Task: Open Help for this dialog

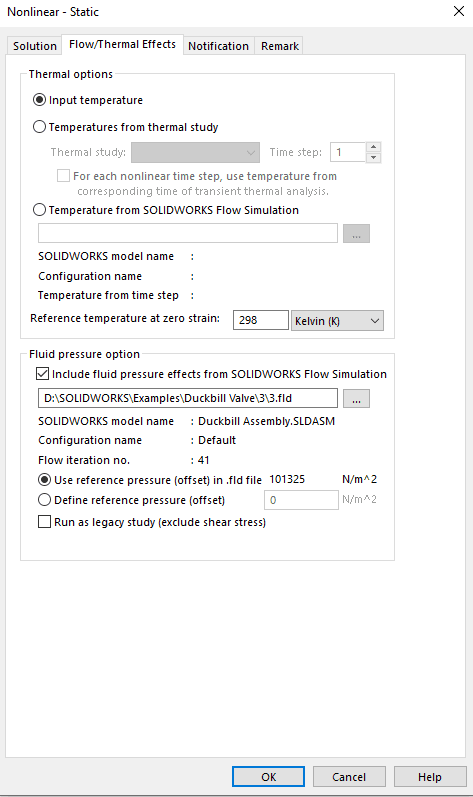Action: click(430, 777)
